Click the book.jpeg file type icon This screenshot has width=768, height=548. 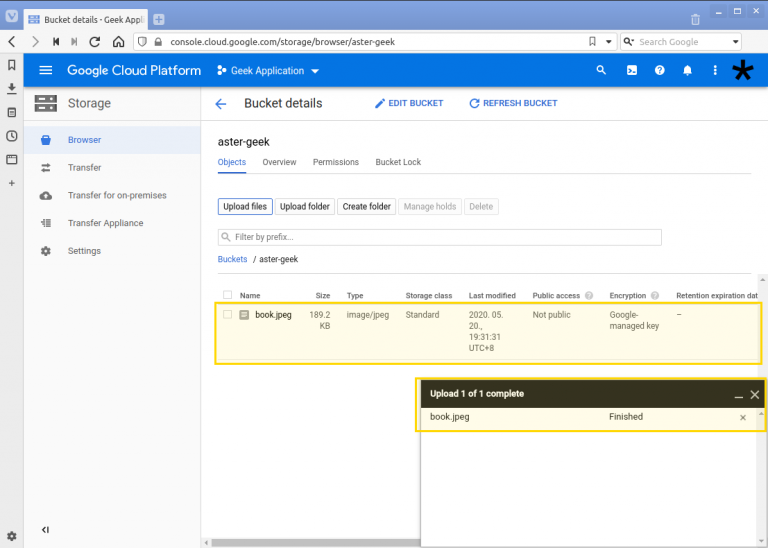[244, 315]
